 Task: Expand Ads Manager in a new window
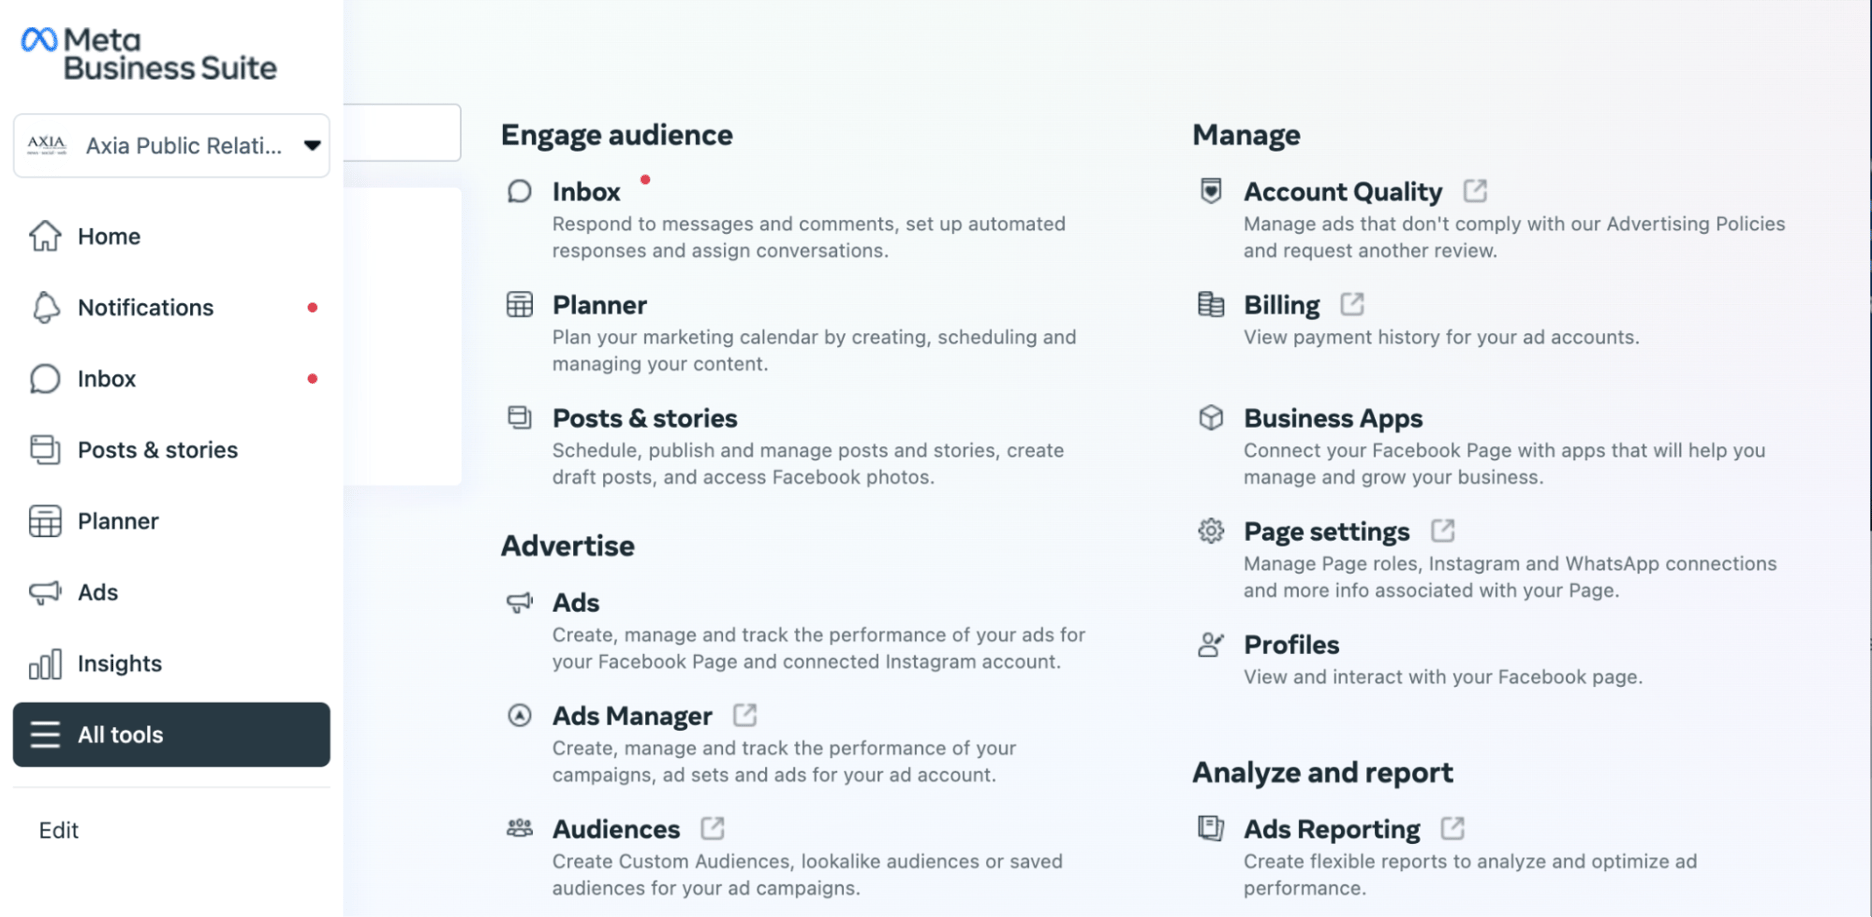tap(744, 715)
